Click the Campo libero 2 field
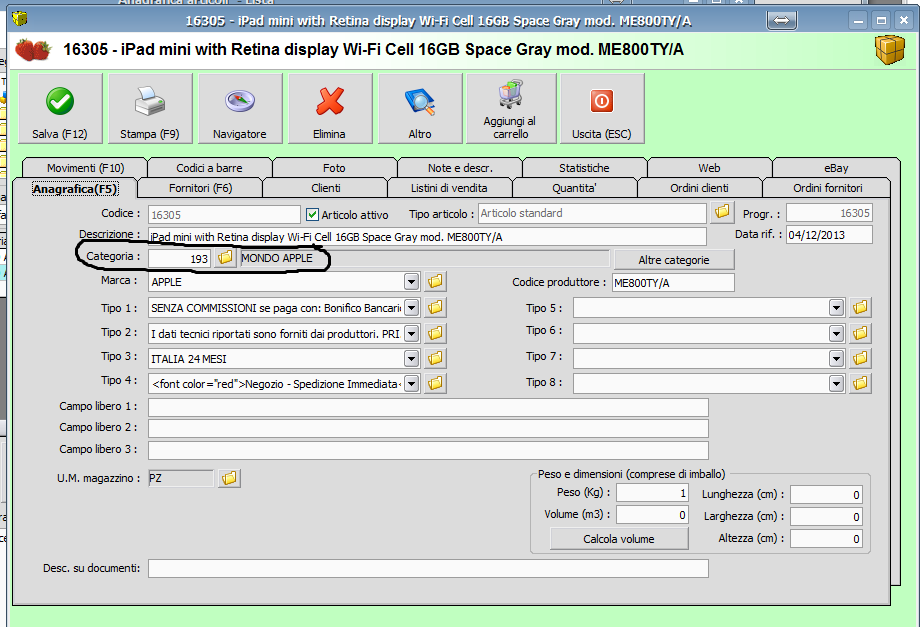This screenshot has height=627, width=920. click(x=428, y=428)
